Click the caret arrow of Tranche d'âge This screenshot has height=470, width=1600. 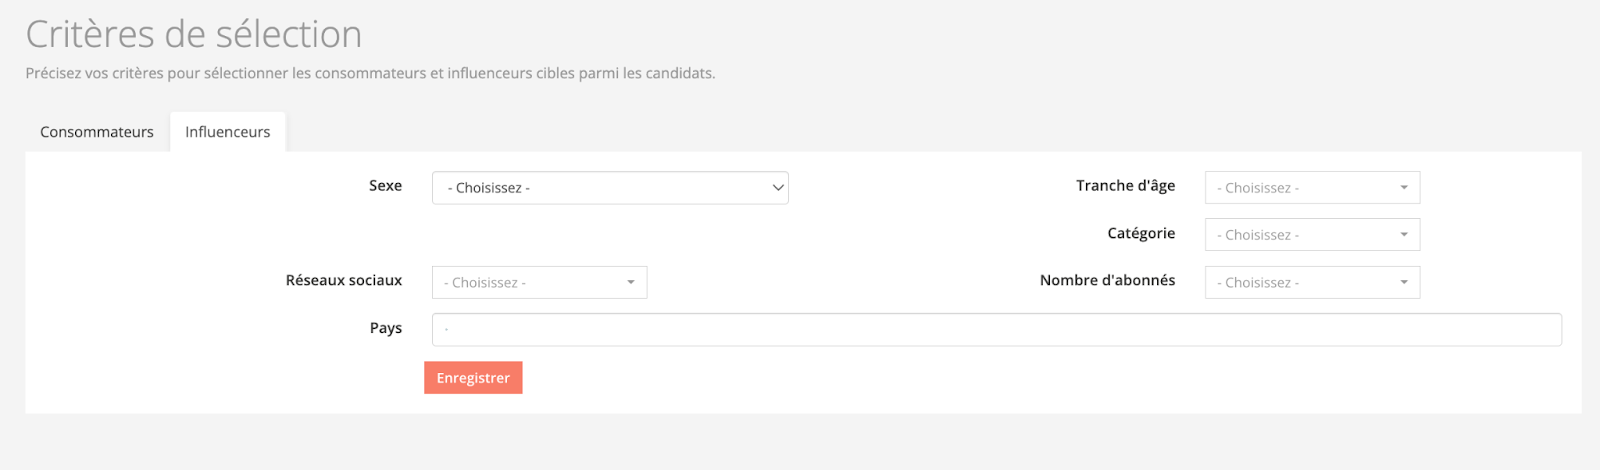[x=1404, y=188]
